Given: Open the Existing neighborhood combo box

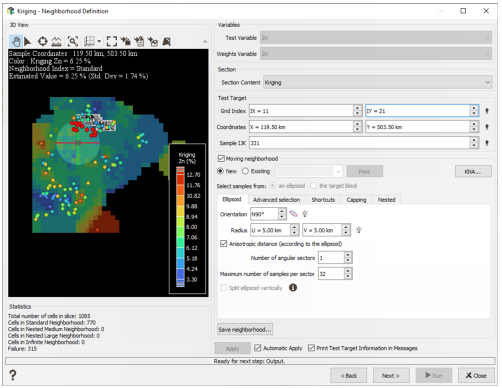Looking at the screenshot, I should pos(309,171).
